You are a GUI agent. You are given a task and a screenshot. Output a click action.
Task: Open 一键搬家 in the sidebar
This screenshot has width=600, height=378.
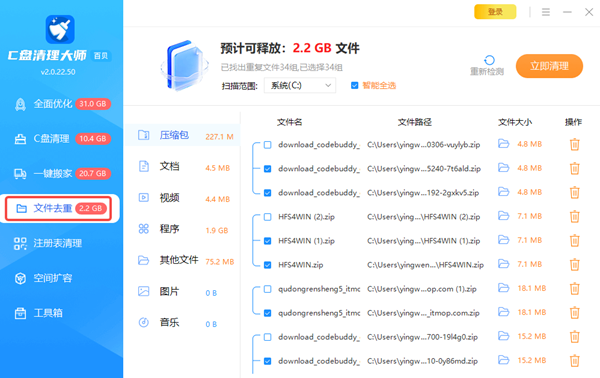coord(62,173)
